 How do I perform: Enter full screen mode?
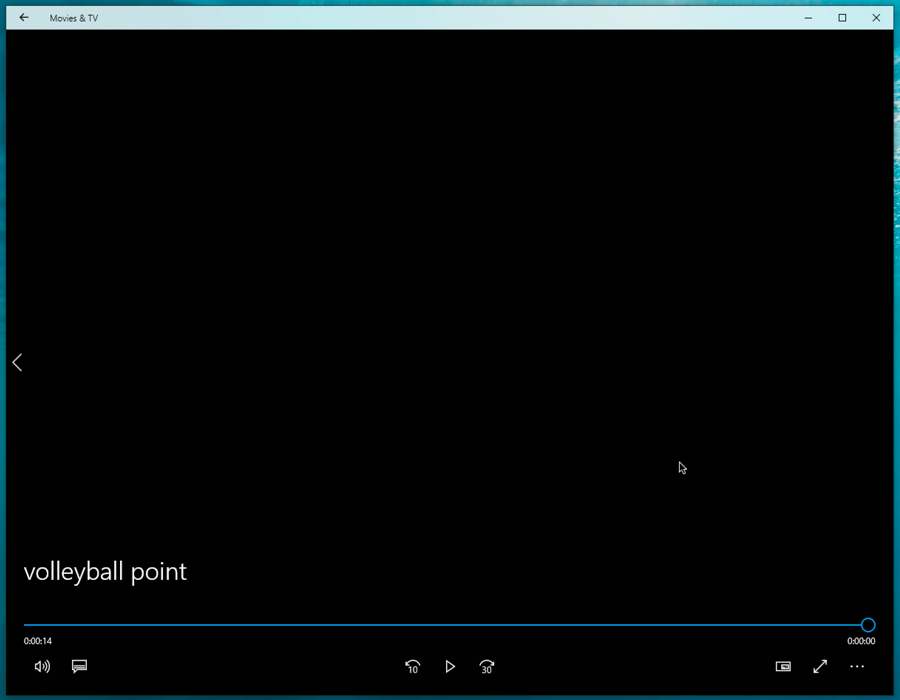tap(820, 666)
